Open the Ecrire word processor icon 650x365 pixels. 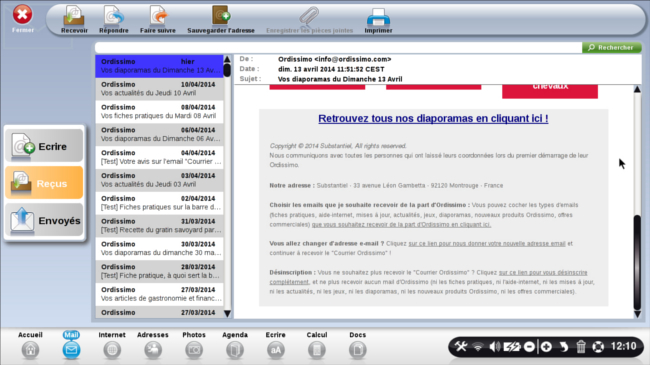[276, 350]
